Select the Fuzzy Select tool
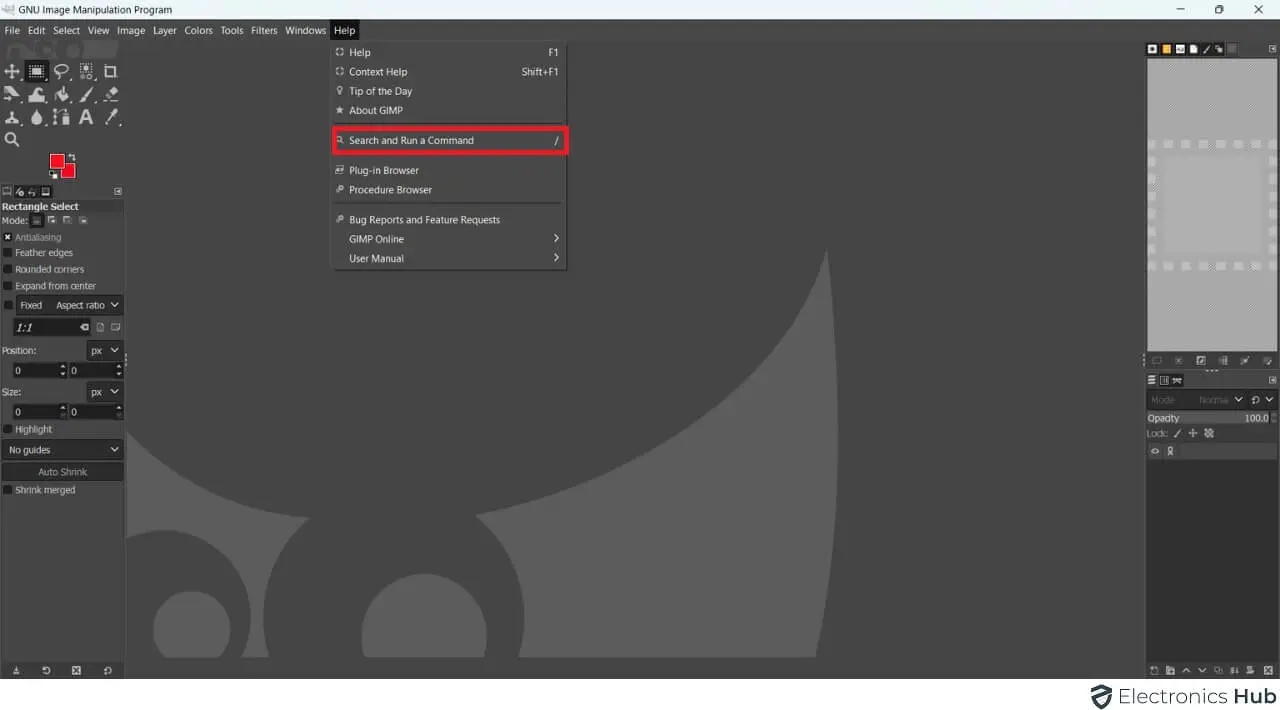Viewport: 1280px width, 710px height. pos(87,71)
